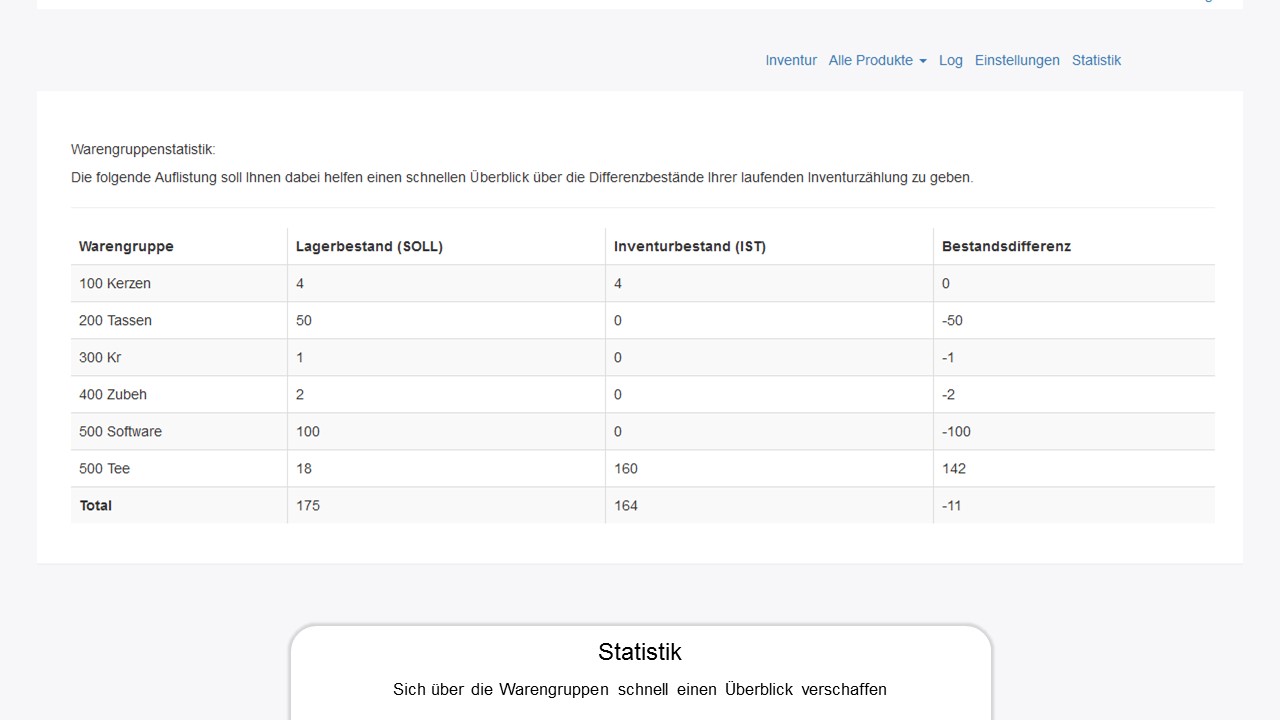Click the Statistik navigation link

1096,60
